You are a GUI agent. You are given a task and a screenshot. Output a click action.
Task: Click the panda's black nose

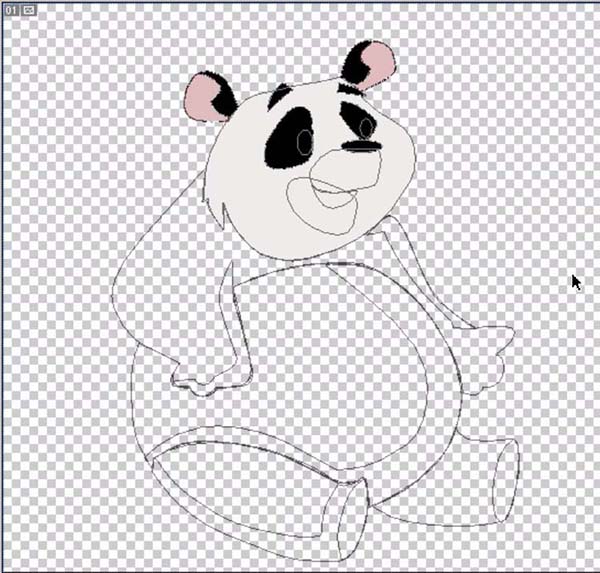tap(362, 146)
